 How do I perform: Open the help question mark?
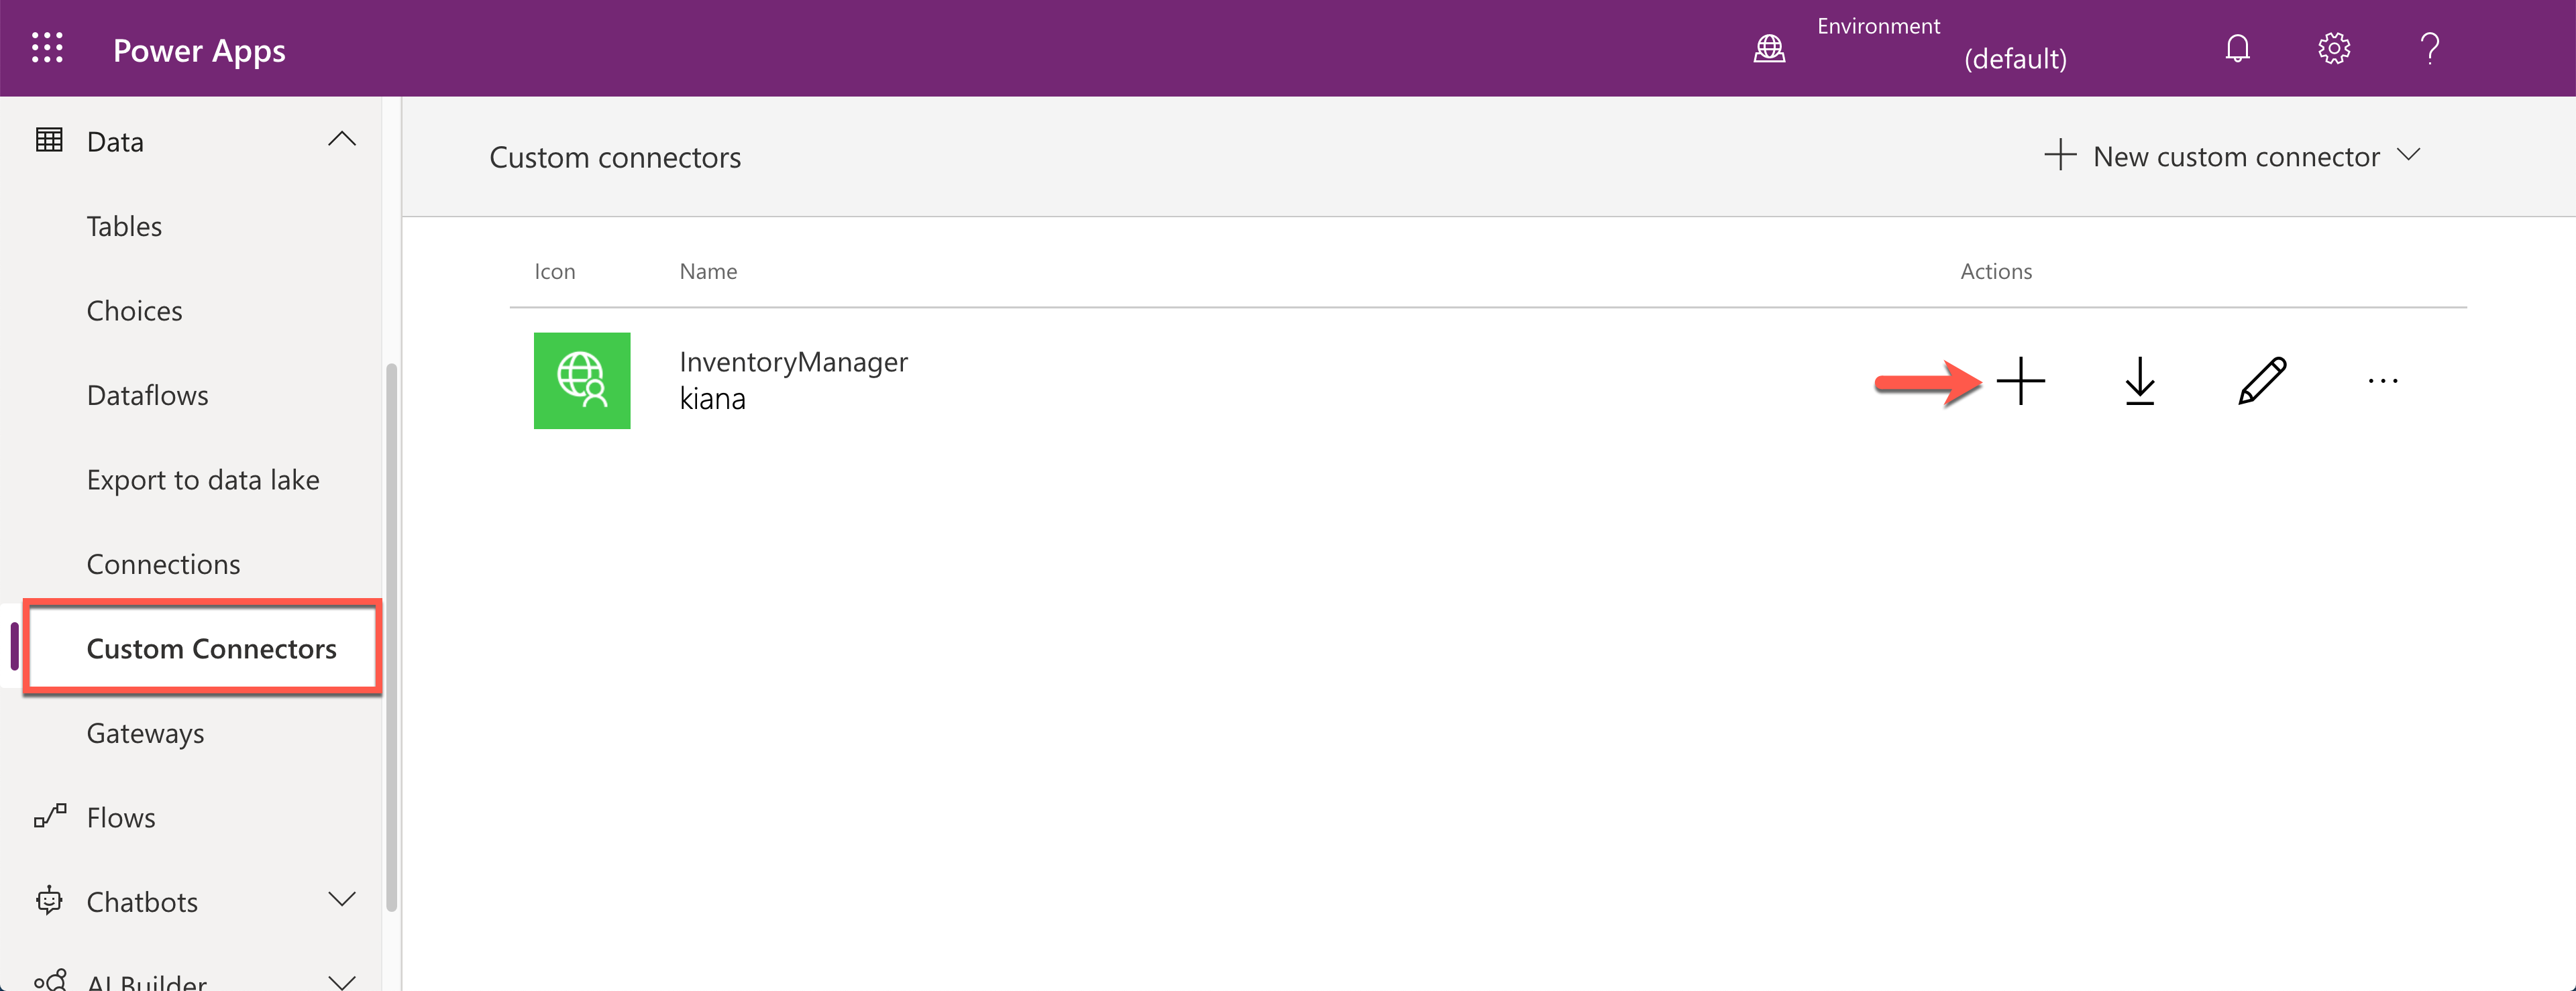coord(2429,48)
